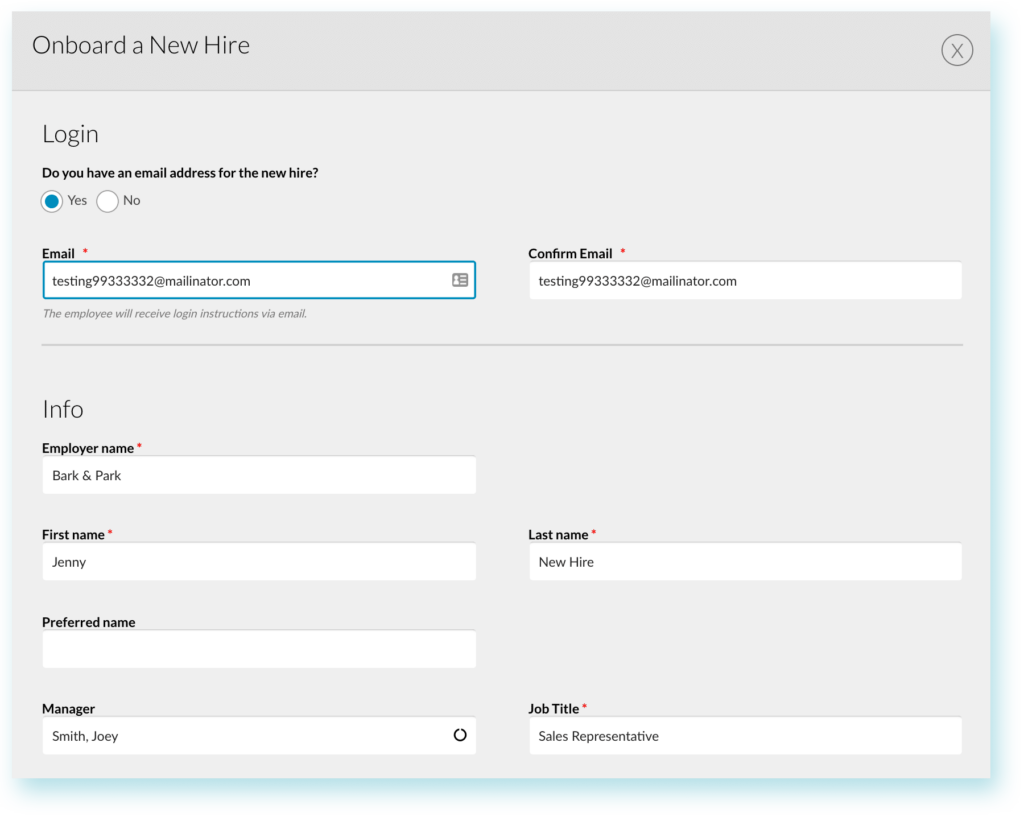Image resolution: width=1024 pixels, height=825 pixels.
Task: Focus the empty Preferred name field
Action: (x=258, y=649)
